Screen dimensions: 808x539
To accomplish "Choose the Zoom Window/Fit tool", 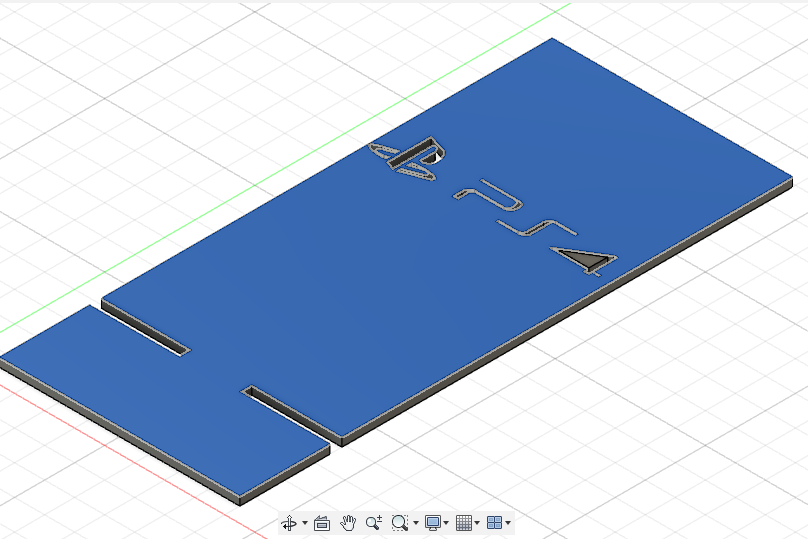I will pyautogui.click(x=399, y=523).
